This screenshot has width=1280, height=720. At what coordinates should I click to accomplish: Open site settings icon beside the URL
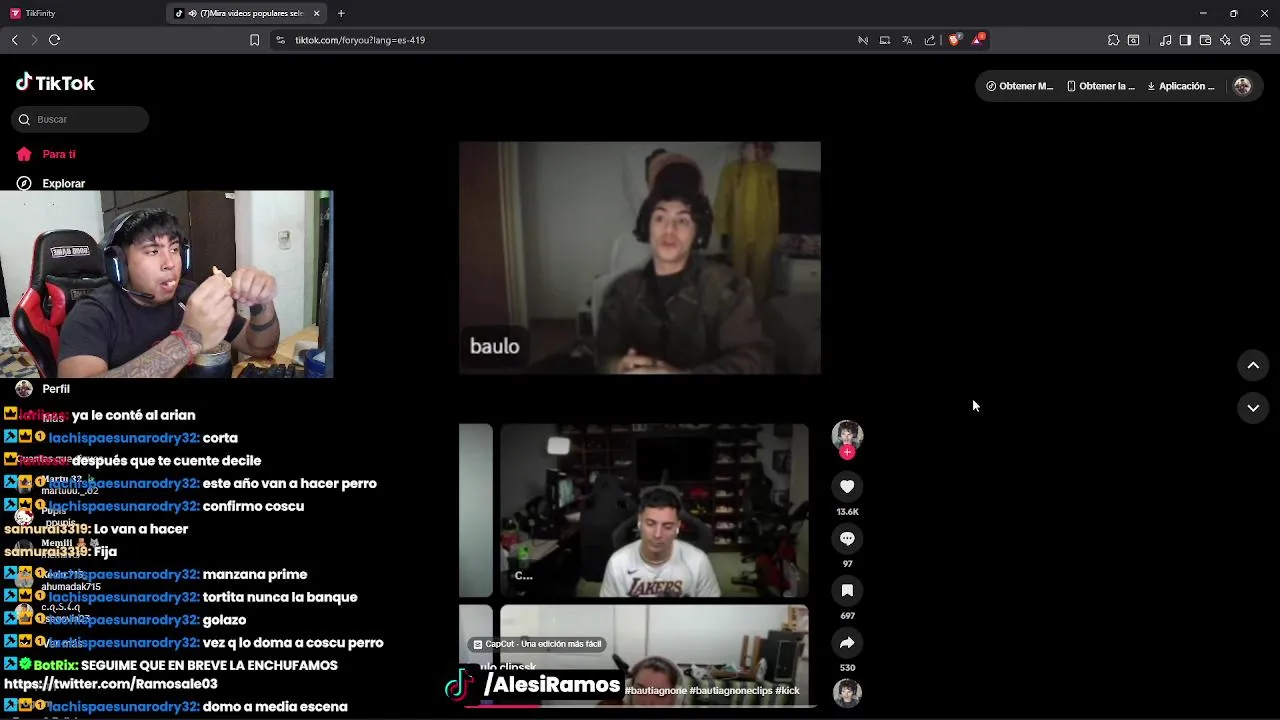[x=280, y=40]
